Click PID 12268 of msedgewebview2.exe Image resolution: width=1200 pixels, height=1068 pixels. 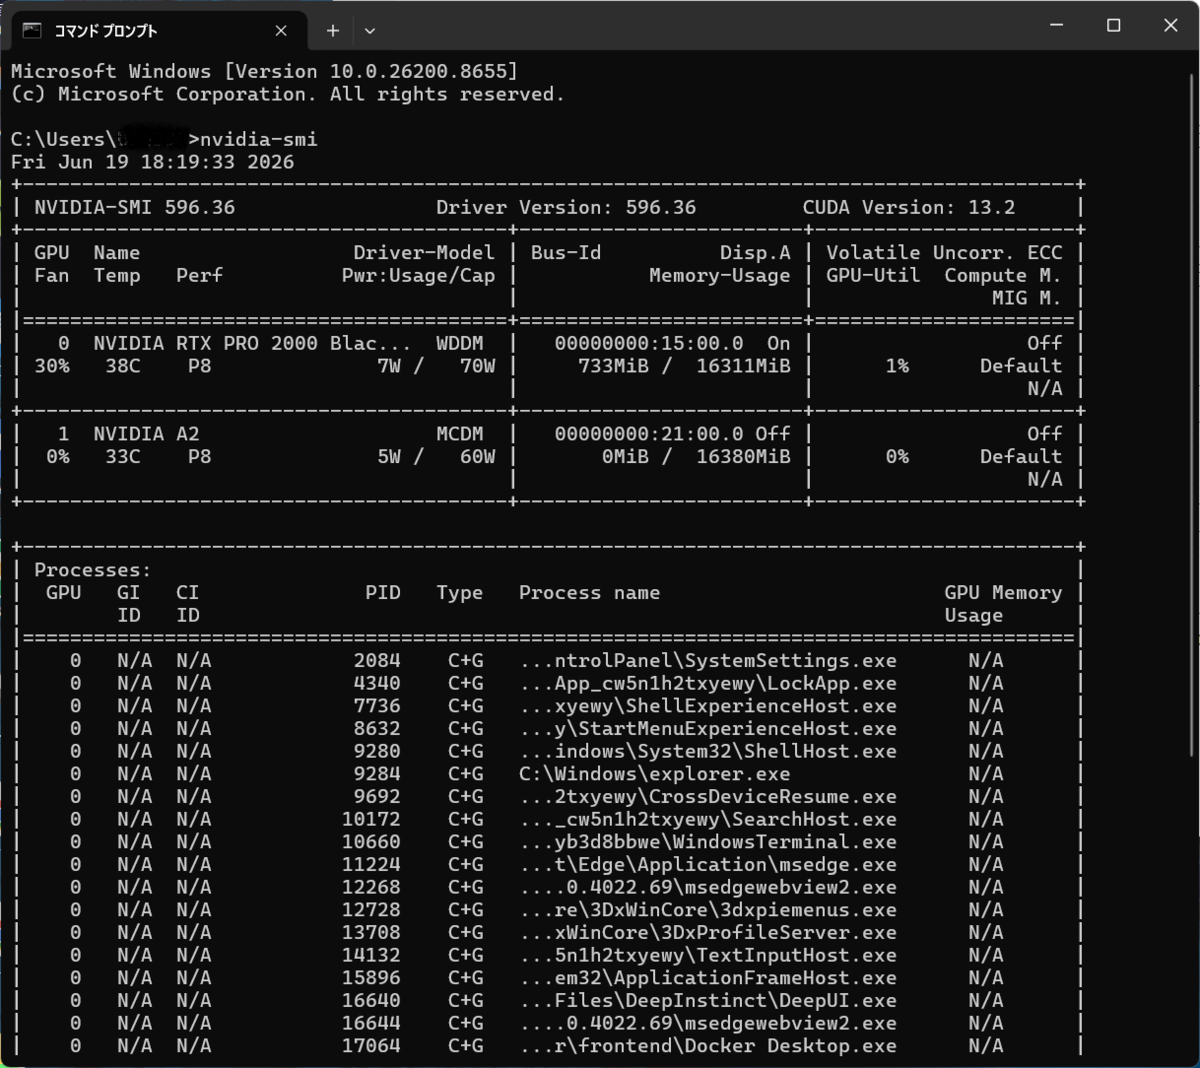(x=371, y=888)
